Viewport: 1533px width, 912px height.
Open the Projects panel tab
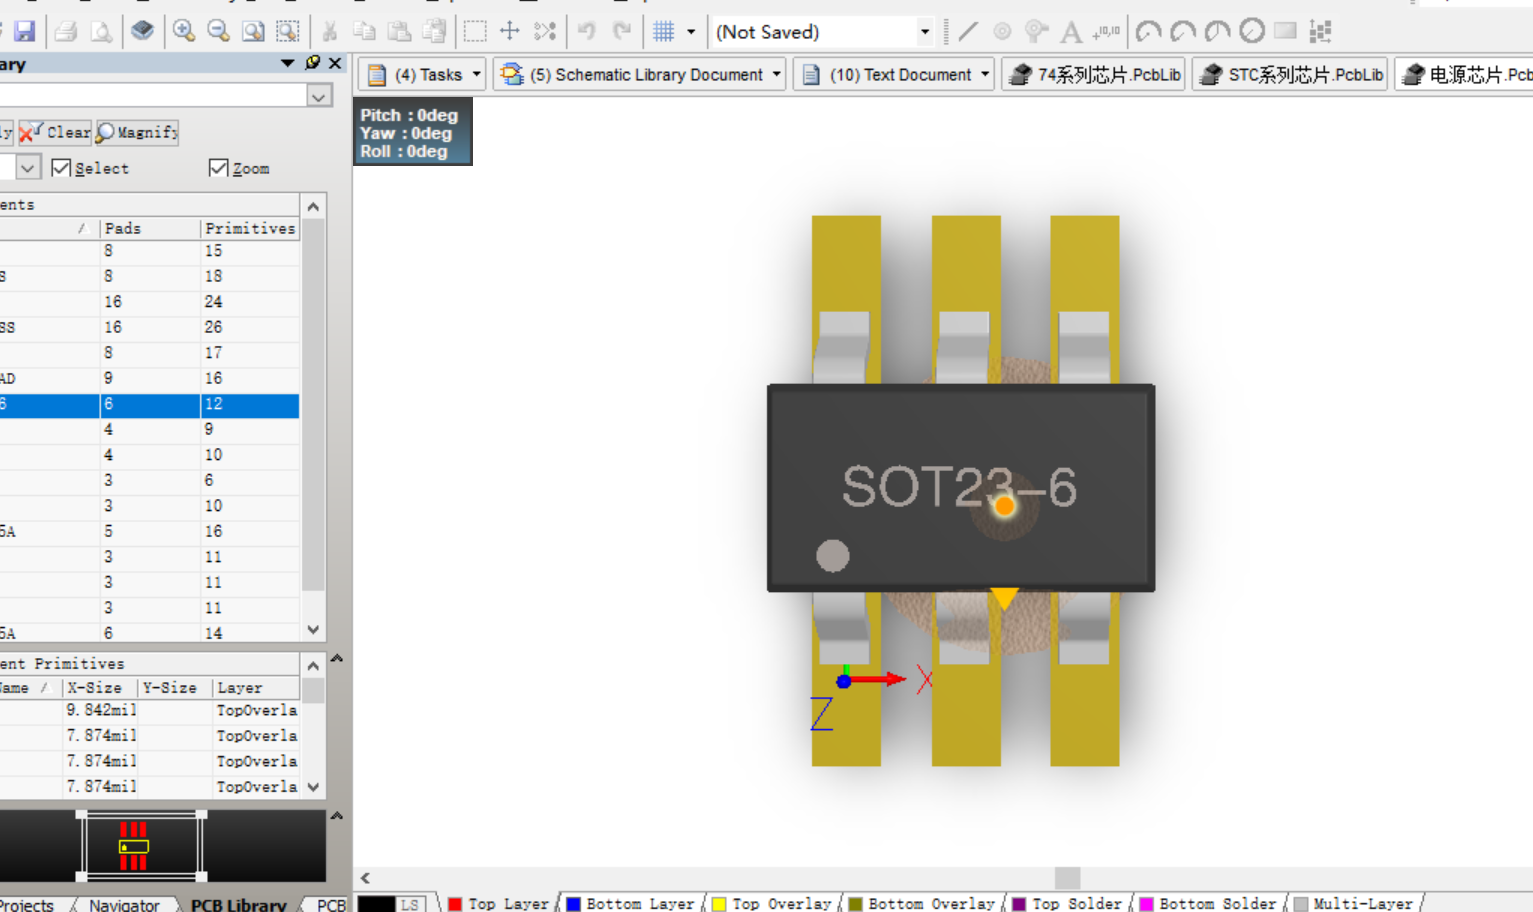(28, 904)
